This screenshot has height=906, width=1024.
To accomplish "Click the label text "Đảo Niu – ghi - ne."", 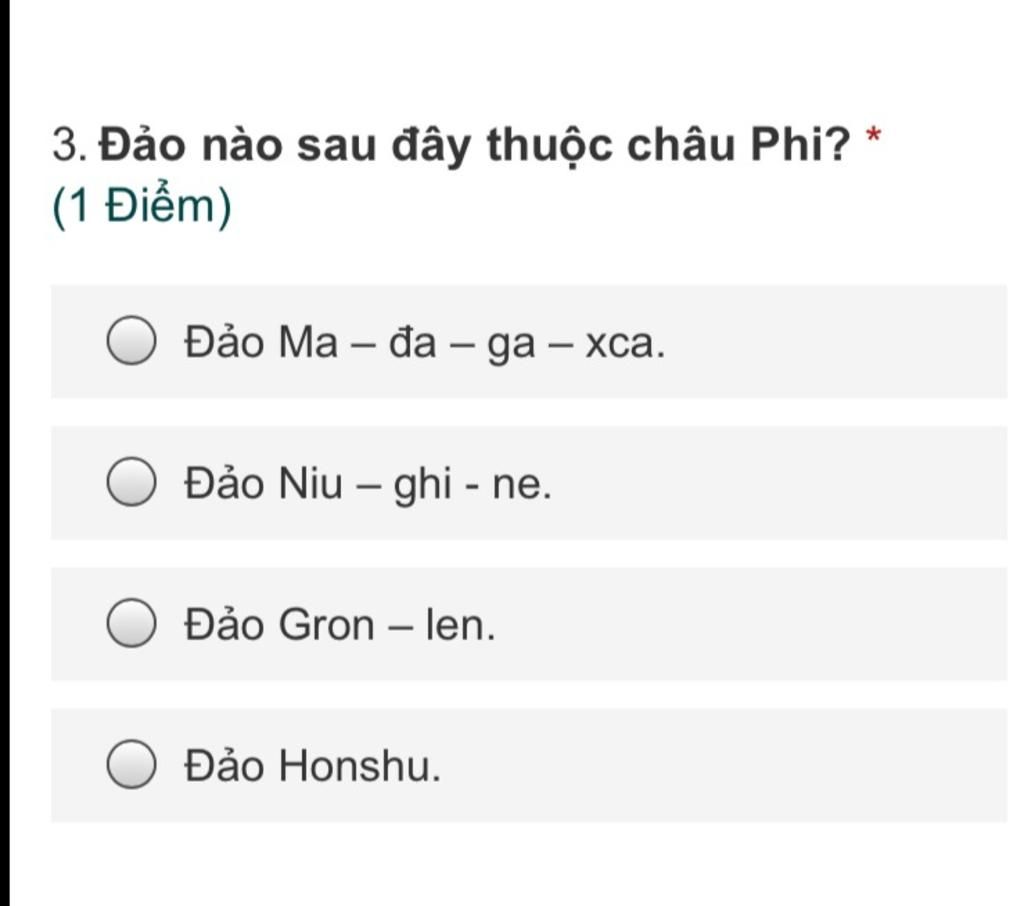I will pos(368,484).
